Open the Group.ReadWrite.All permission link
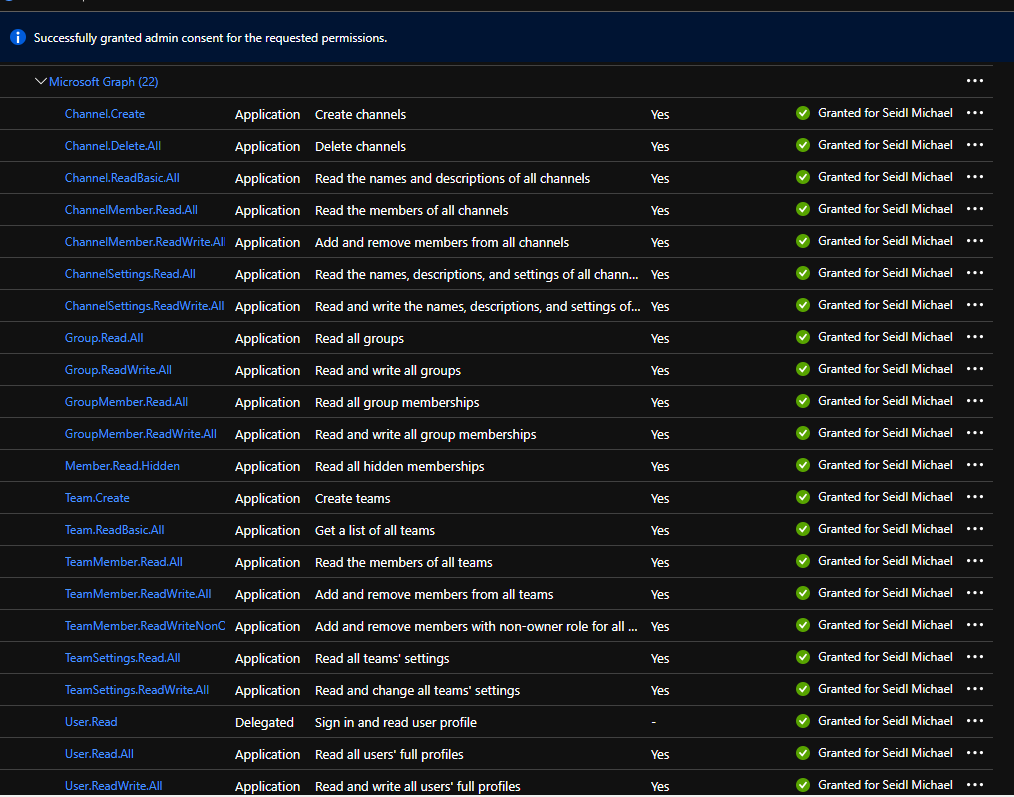Image resolution: width=1014 pixels, height=797 pixels. pos(118,370)
